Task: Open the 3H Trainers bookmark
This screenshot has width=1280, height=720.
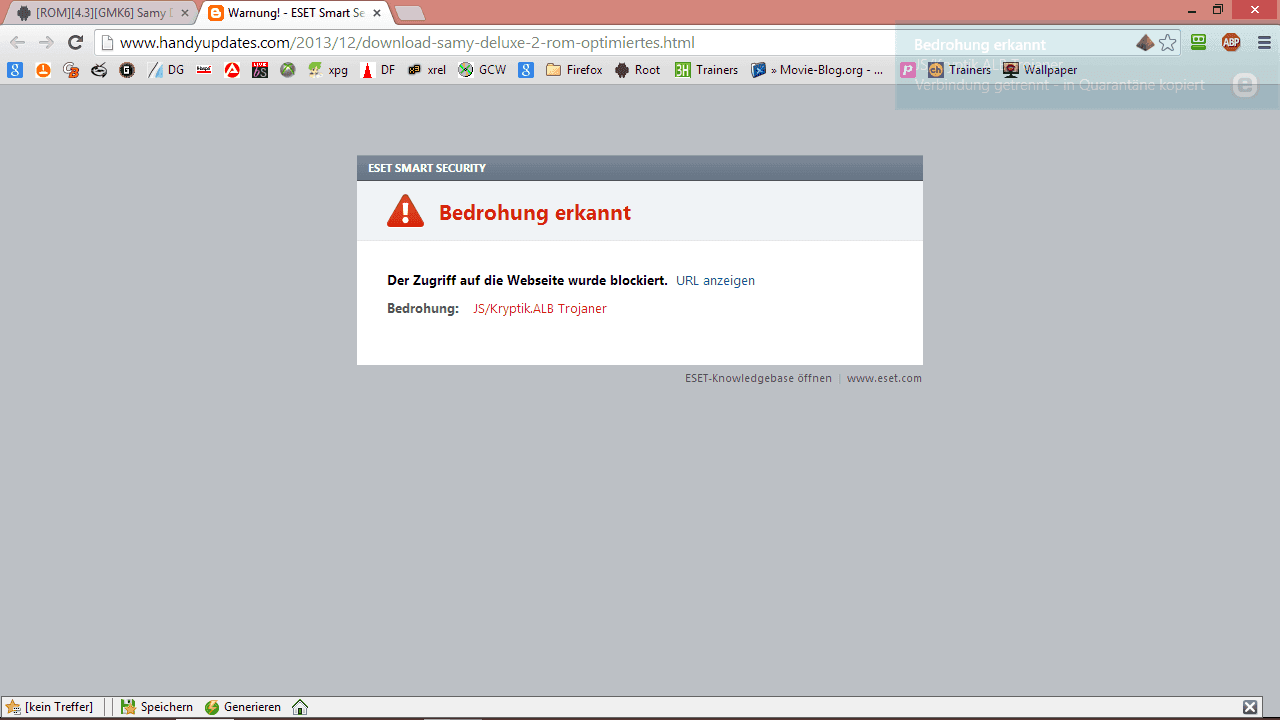Action: [x=706, y=70]
